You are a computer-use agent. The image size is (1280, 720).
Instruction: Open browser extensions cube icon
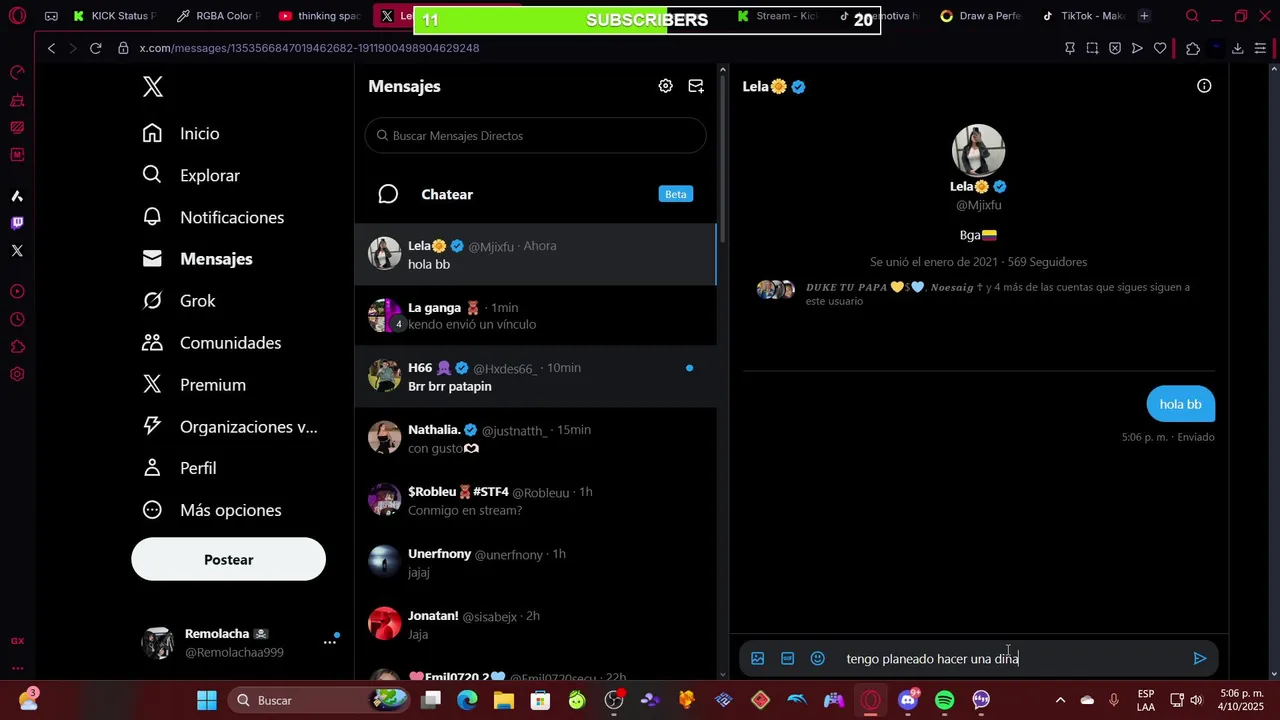click(1193, 48)
